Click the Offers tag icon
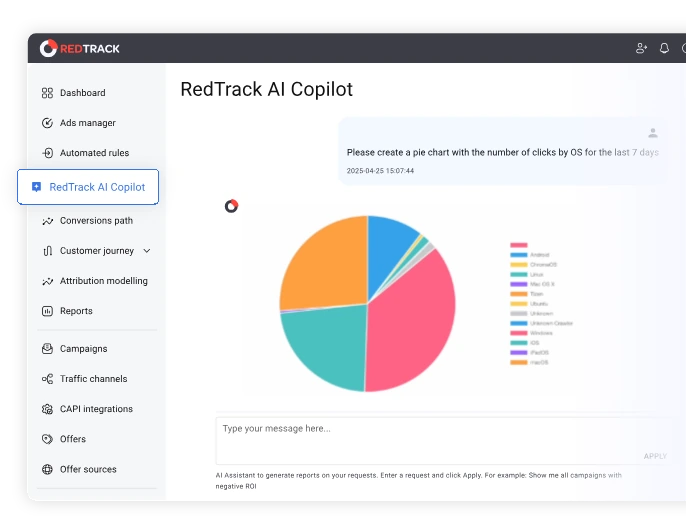This screenshot has height=532, width=686. pyautogui.click(x=47, y=439)
